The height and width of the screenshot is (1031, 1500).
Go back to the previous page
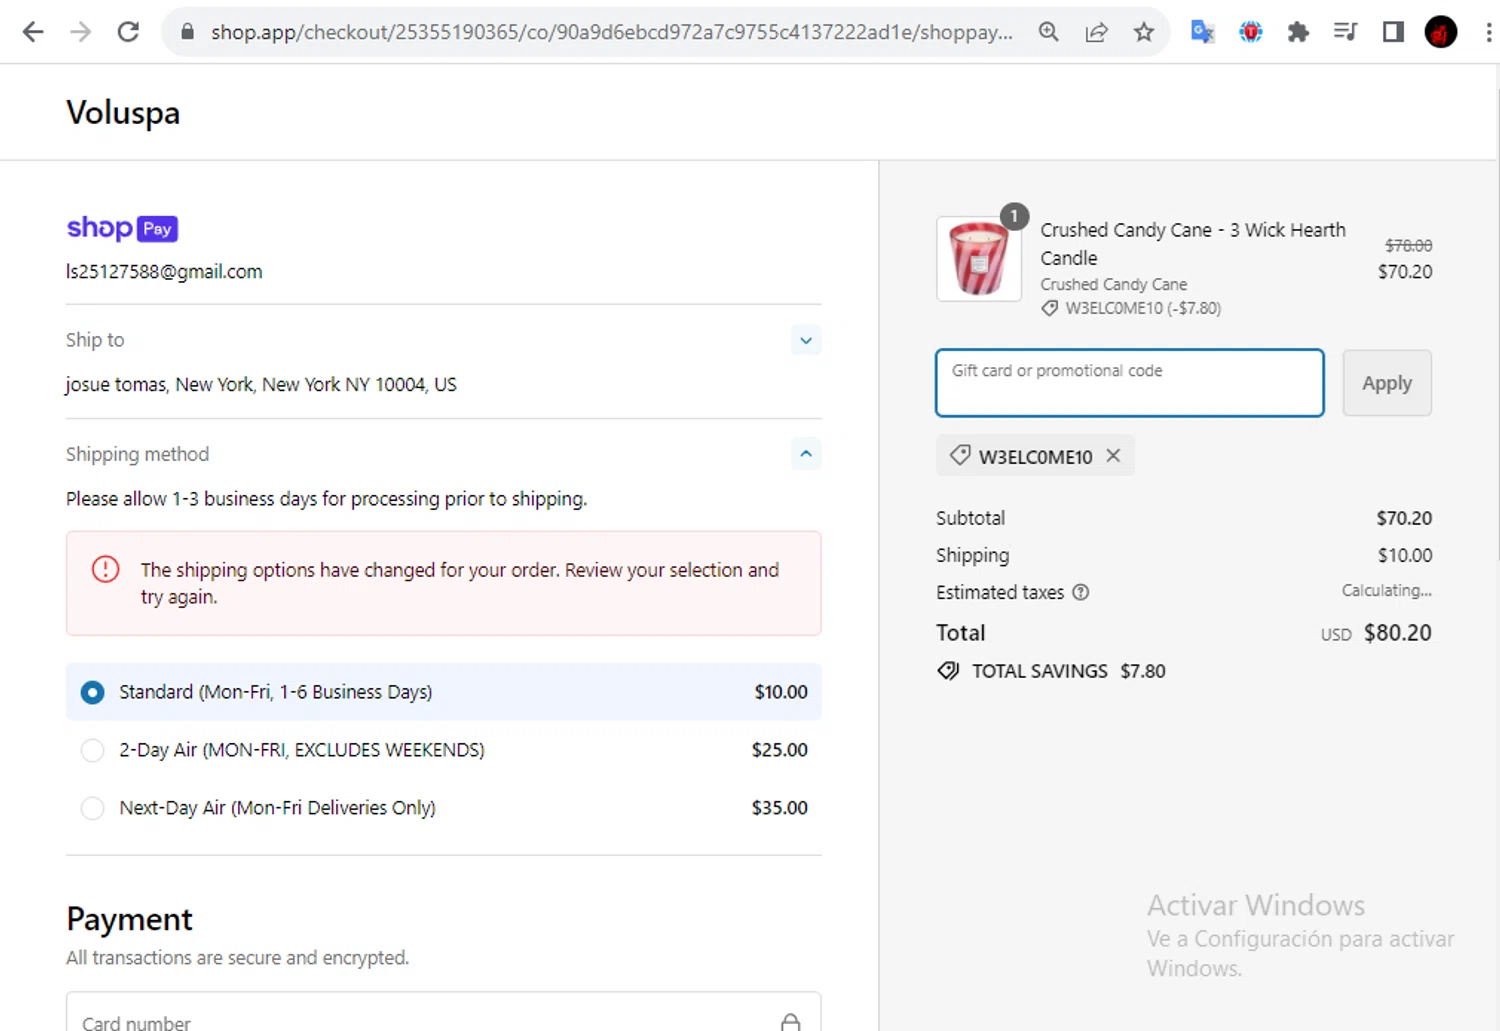coord(33,32)
